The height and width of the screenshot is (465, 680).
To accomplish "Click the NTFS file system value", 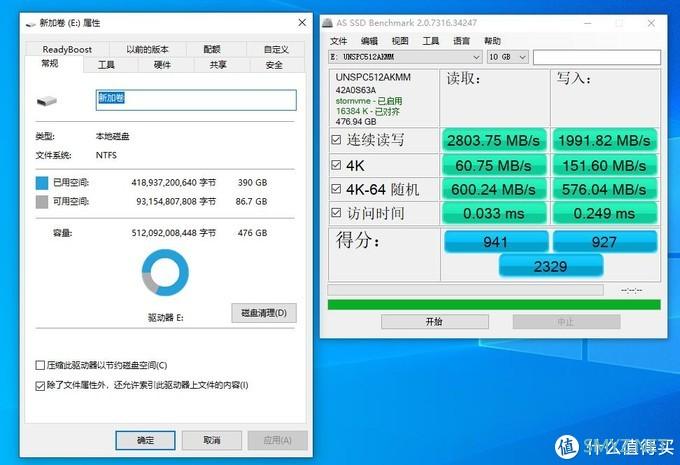I will [106, 155].
